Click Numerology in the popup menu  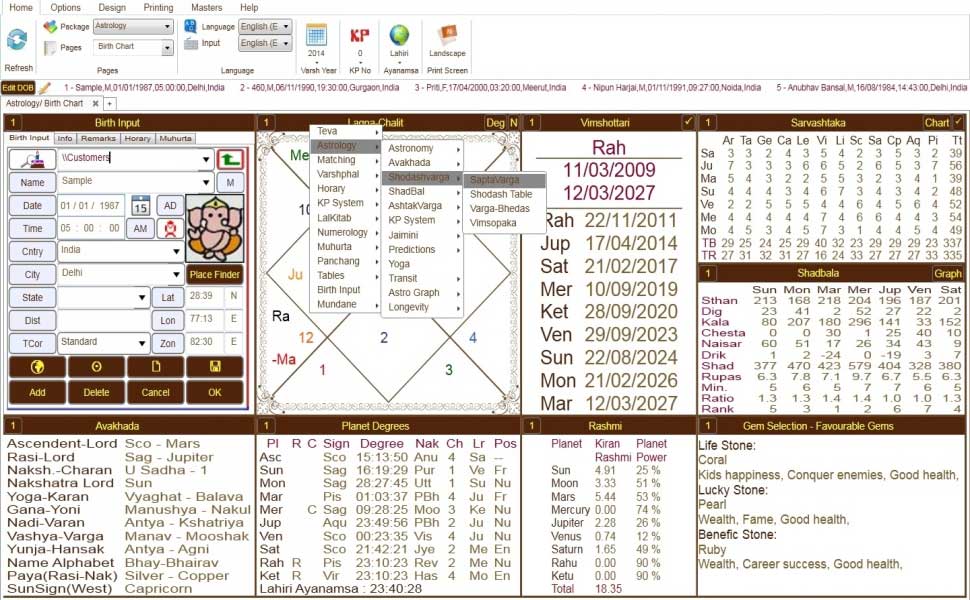(x=345, y=232)
